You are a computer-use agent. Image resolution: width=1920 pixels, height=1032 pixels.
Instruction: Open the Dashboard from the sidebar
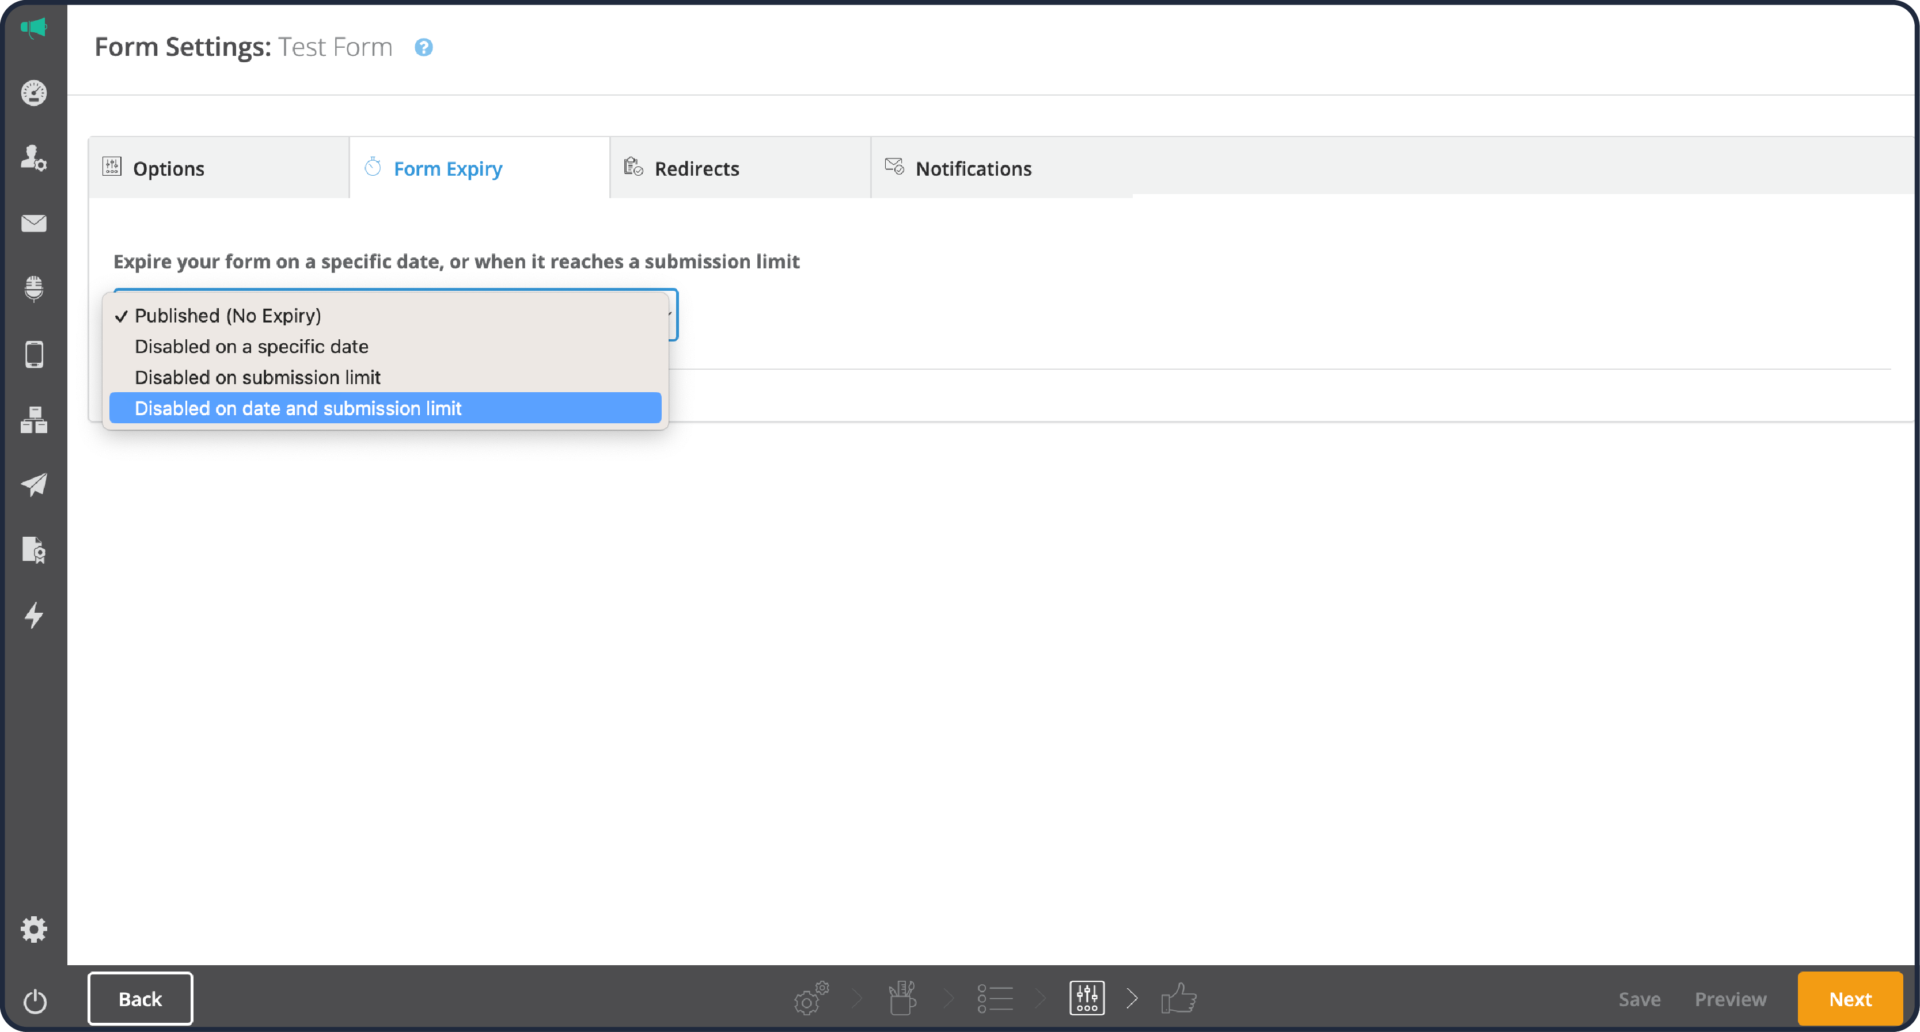click(x=34, y=92)
